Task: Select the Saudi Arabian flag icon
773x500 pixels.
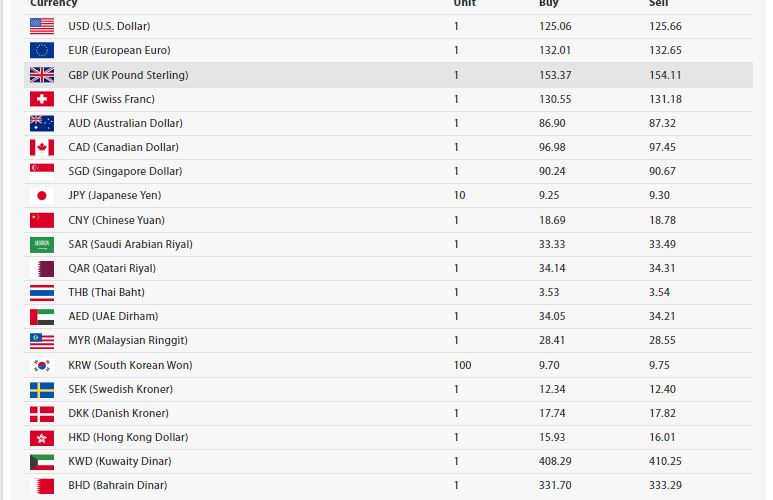Action: point(41,244)
